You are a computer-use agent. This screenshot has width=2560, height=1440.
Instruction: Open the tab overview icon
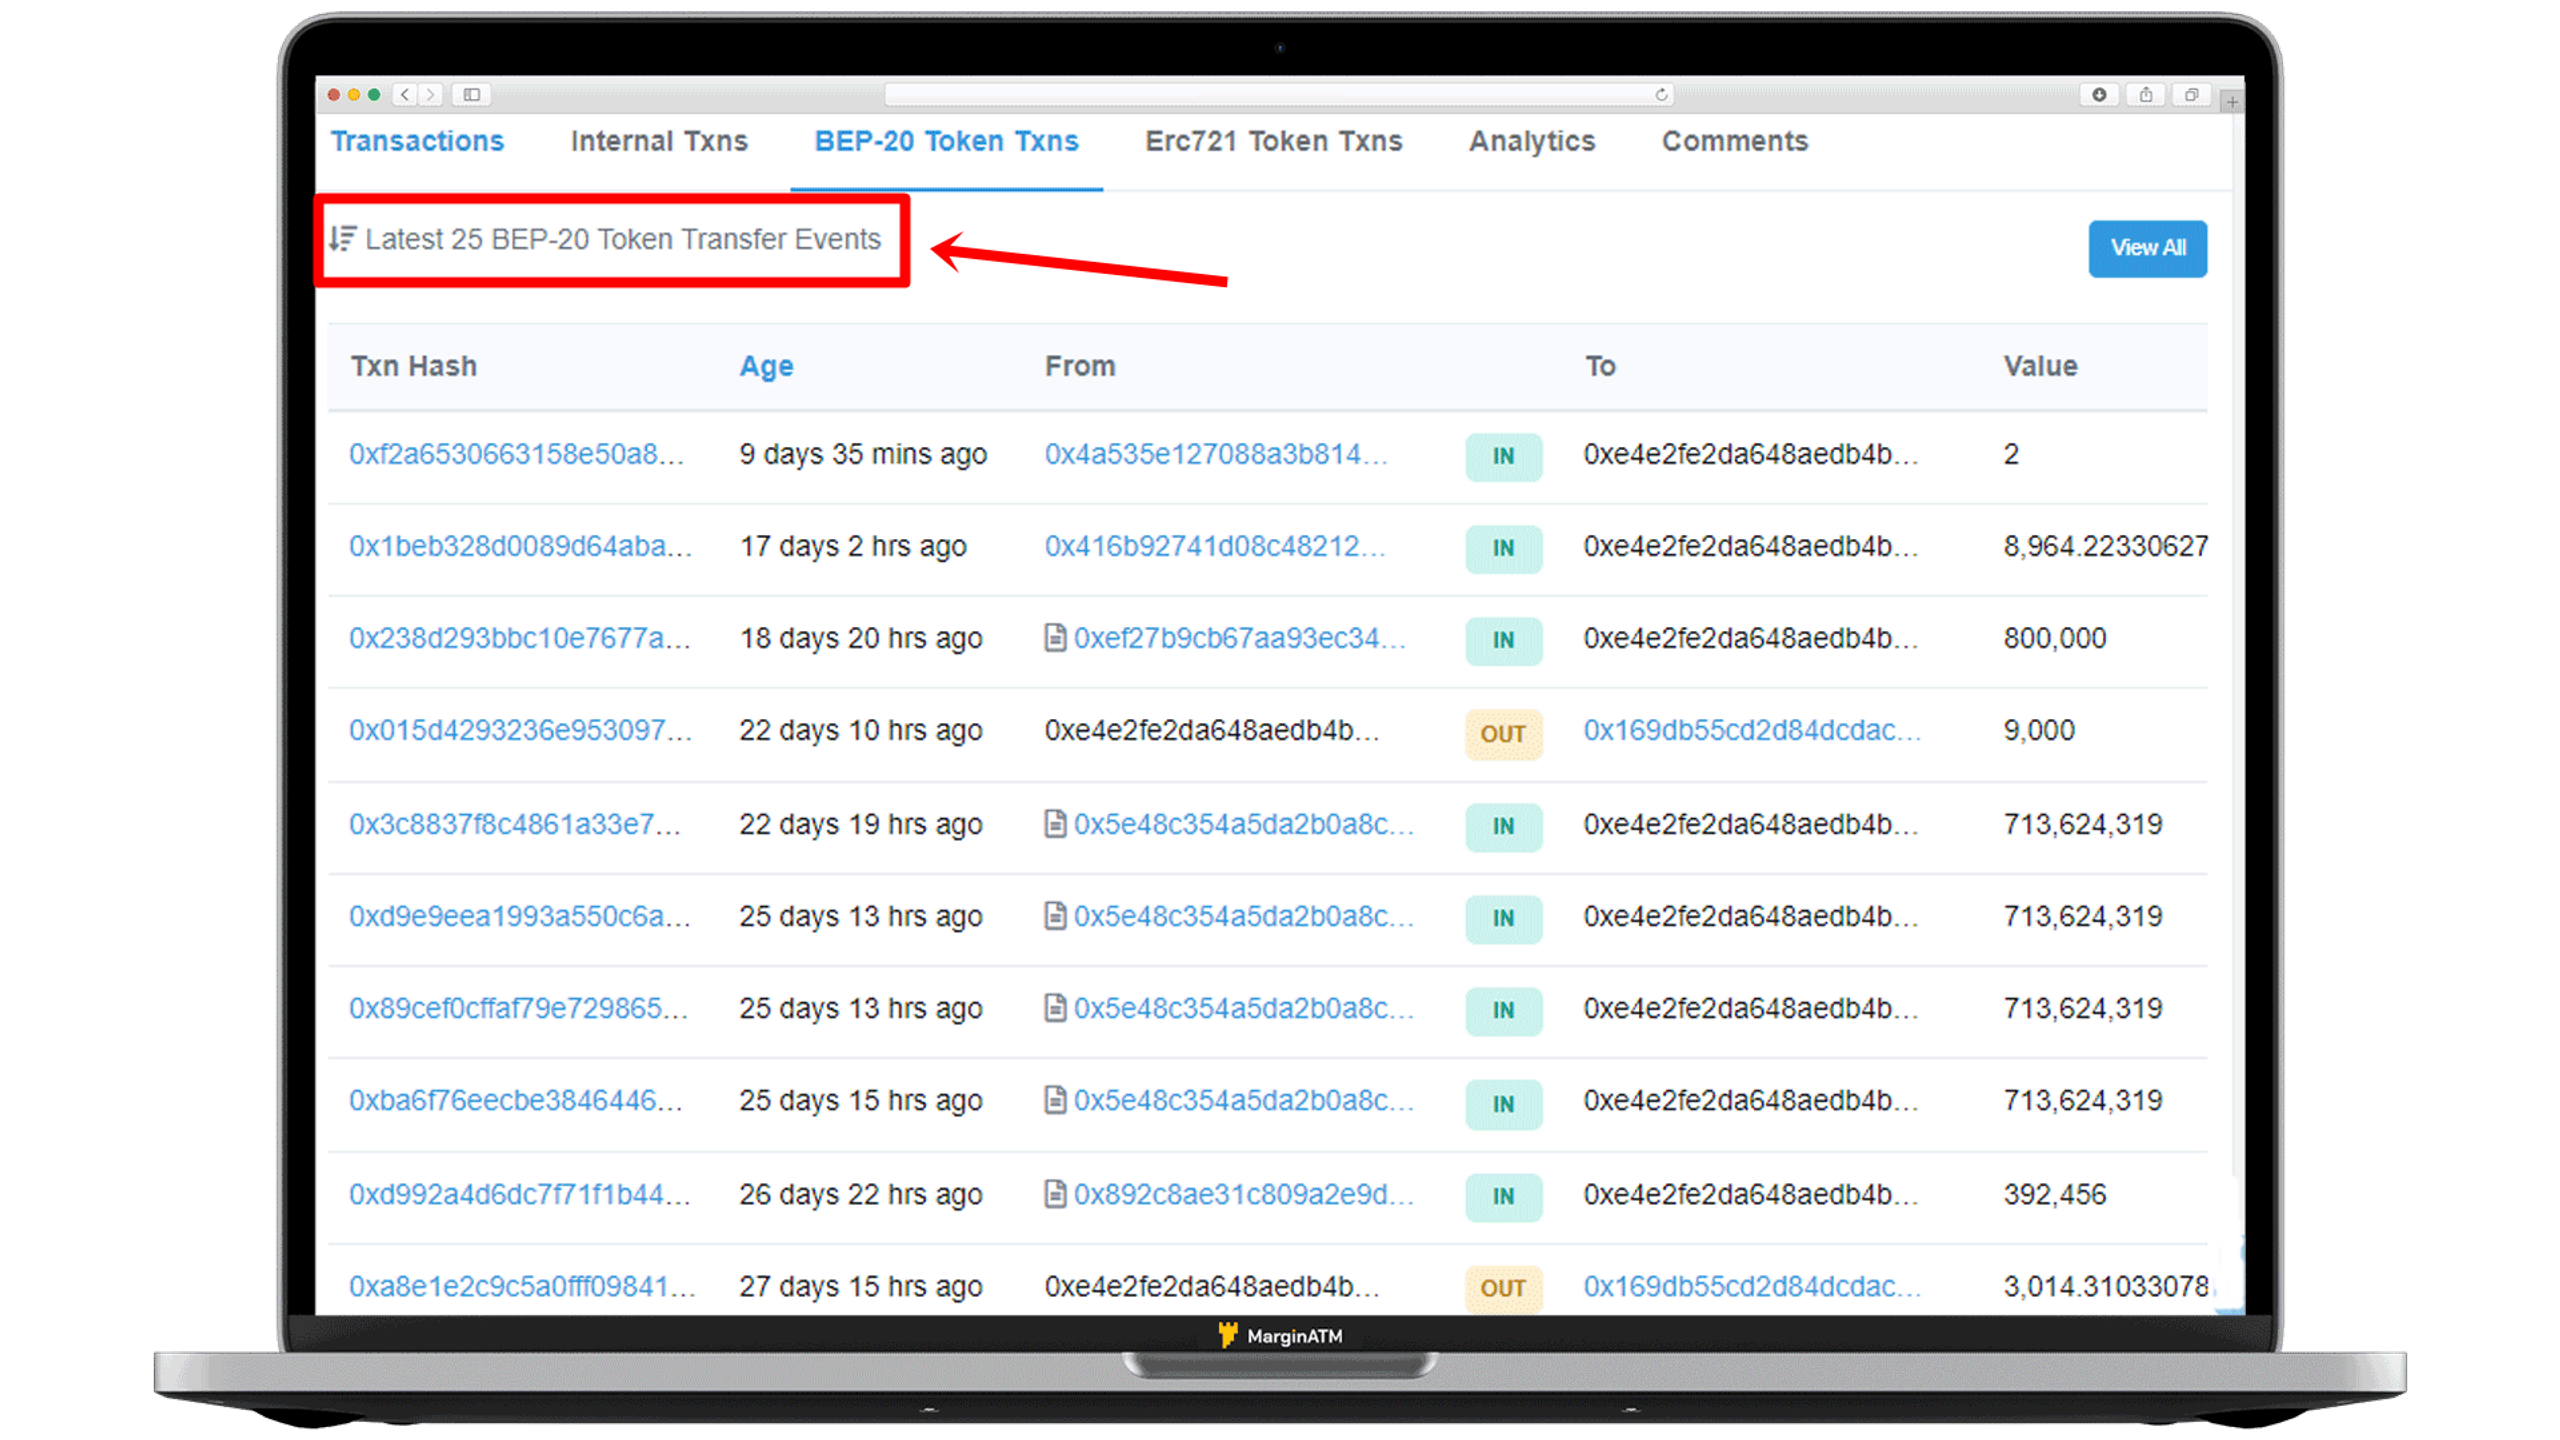pos(2191,94)
